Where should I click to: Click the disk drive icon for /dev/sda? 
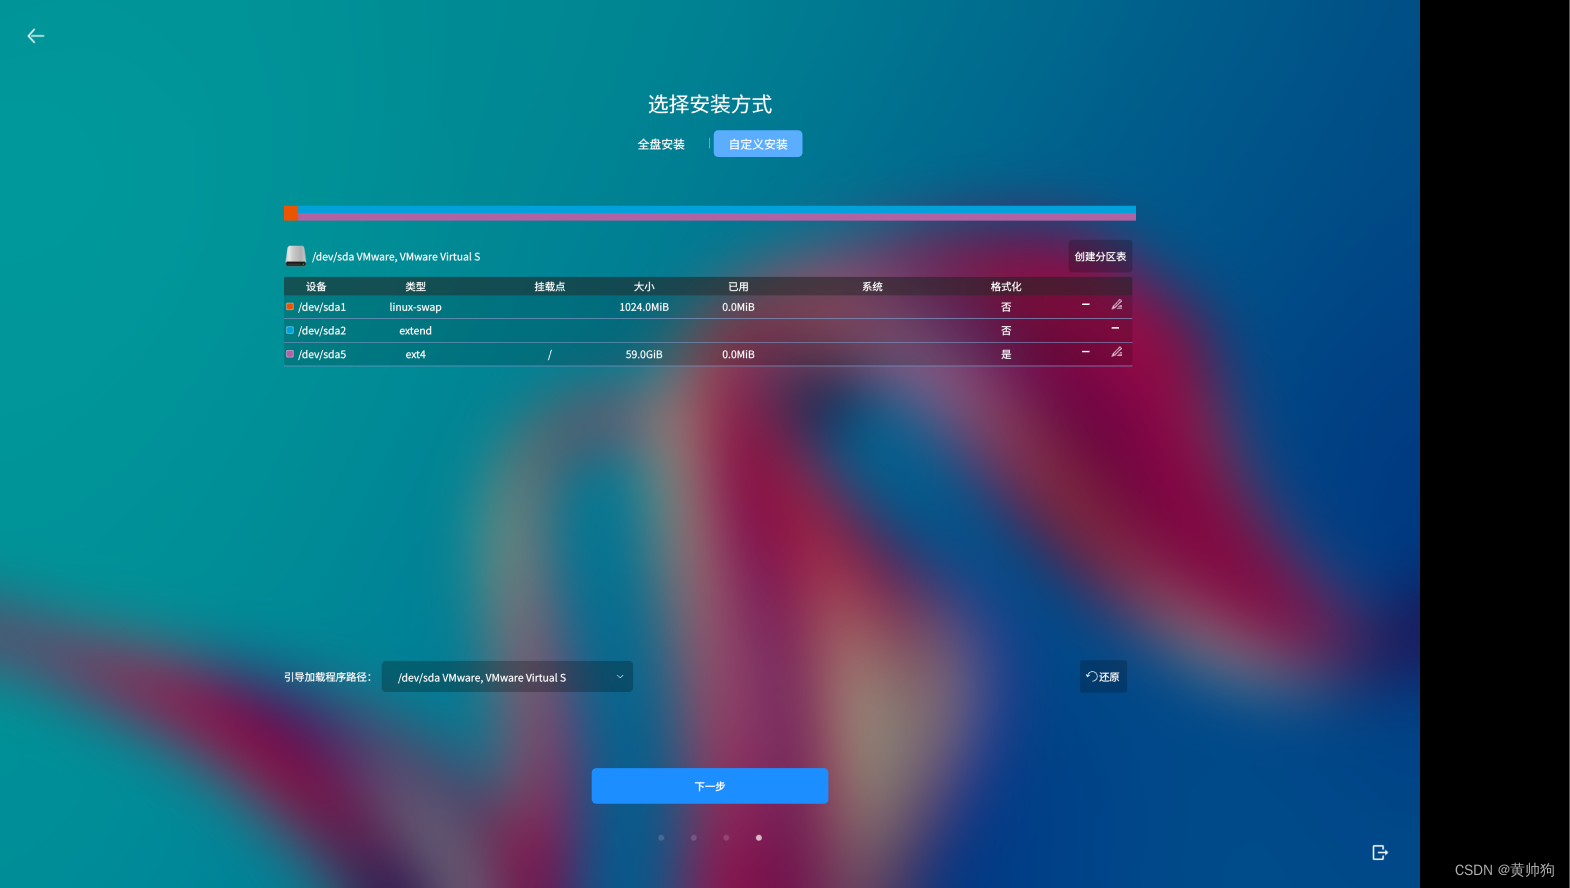[296, 256]
